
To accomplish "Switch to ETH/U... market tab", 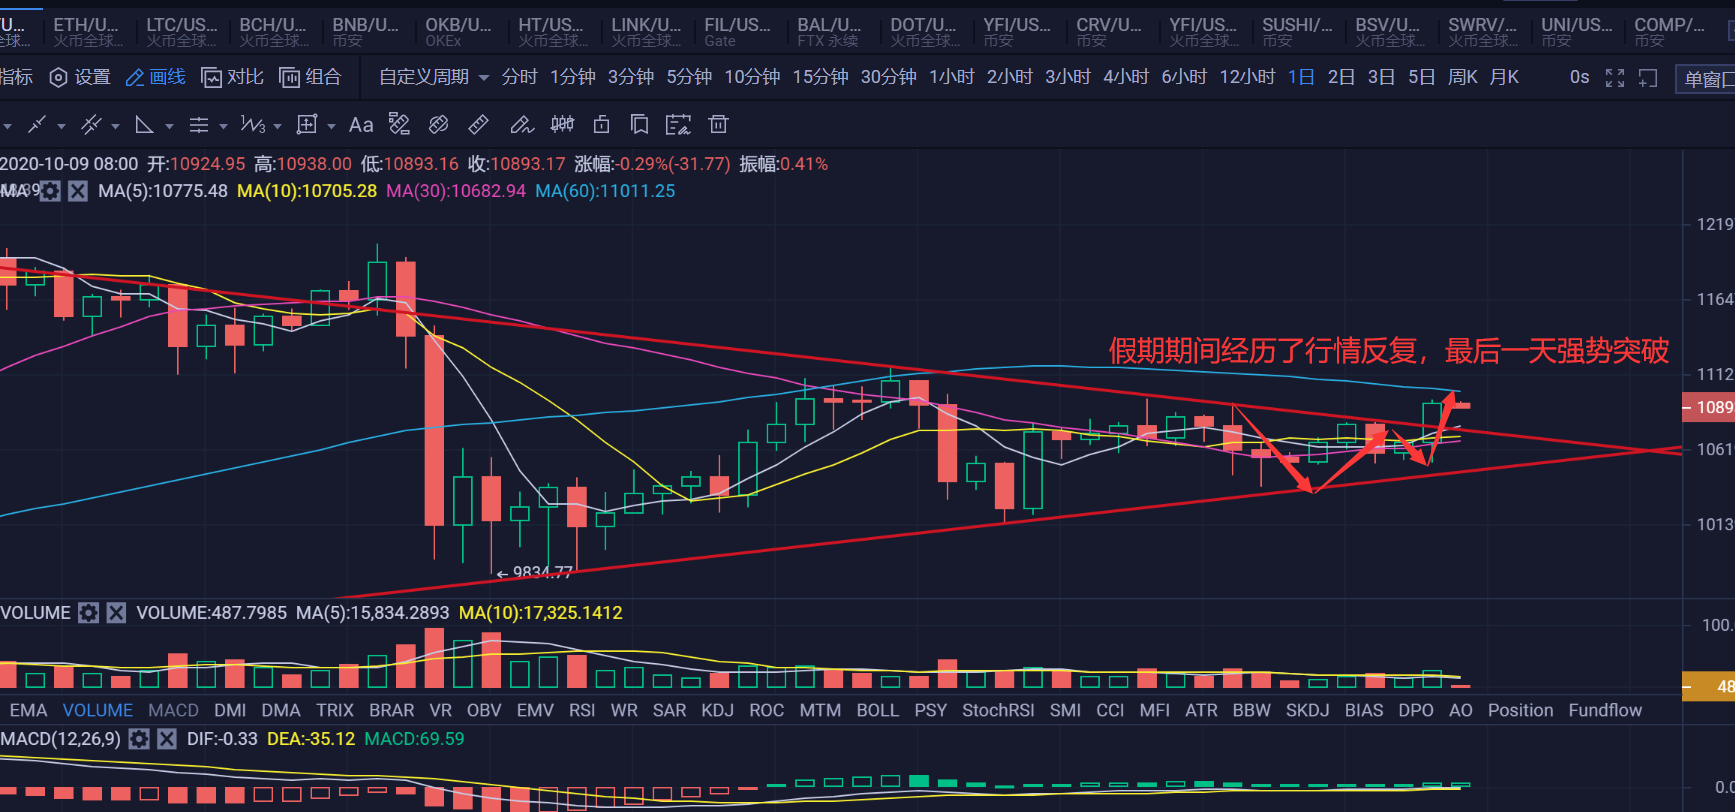I will click(x=87, y=32).
